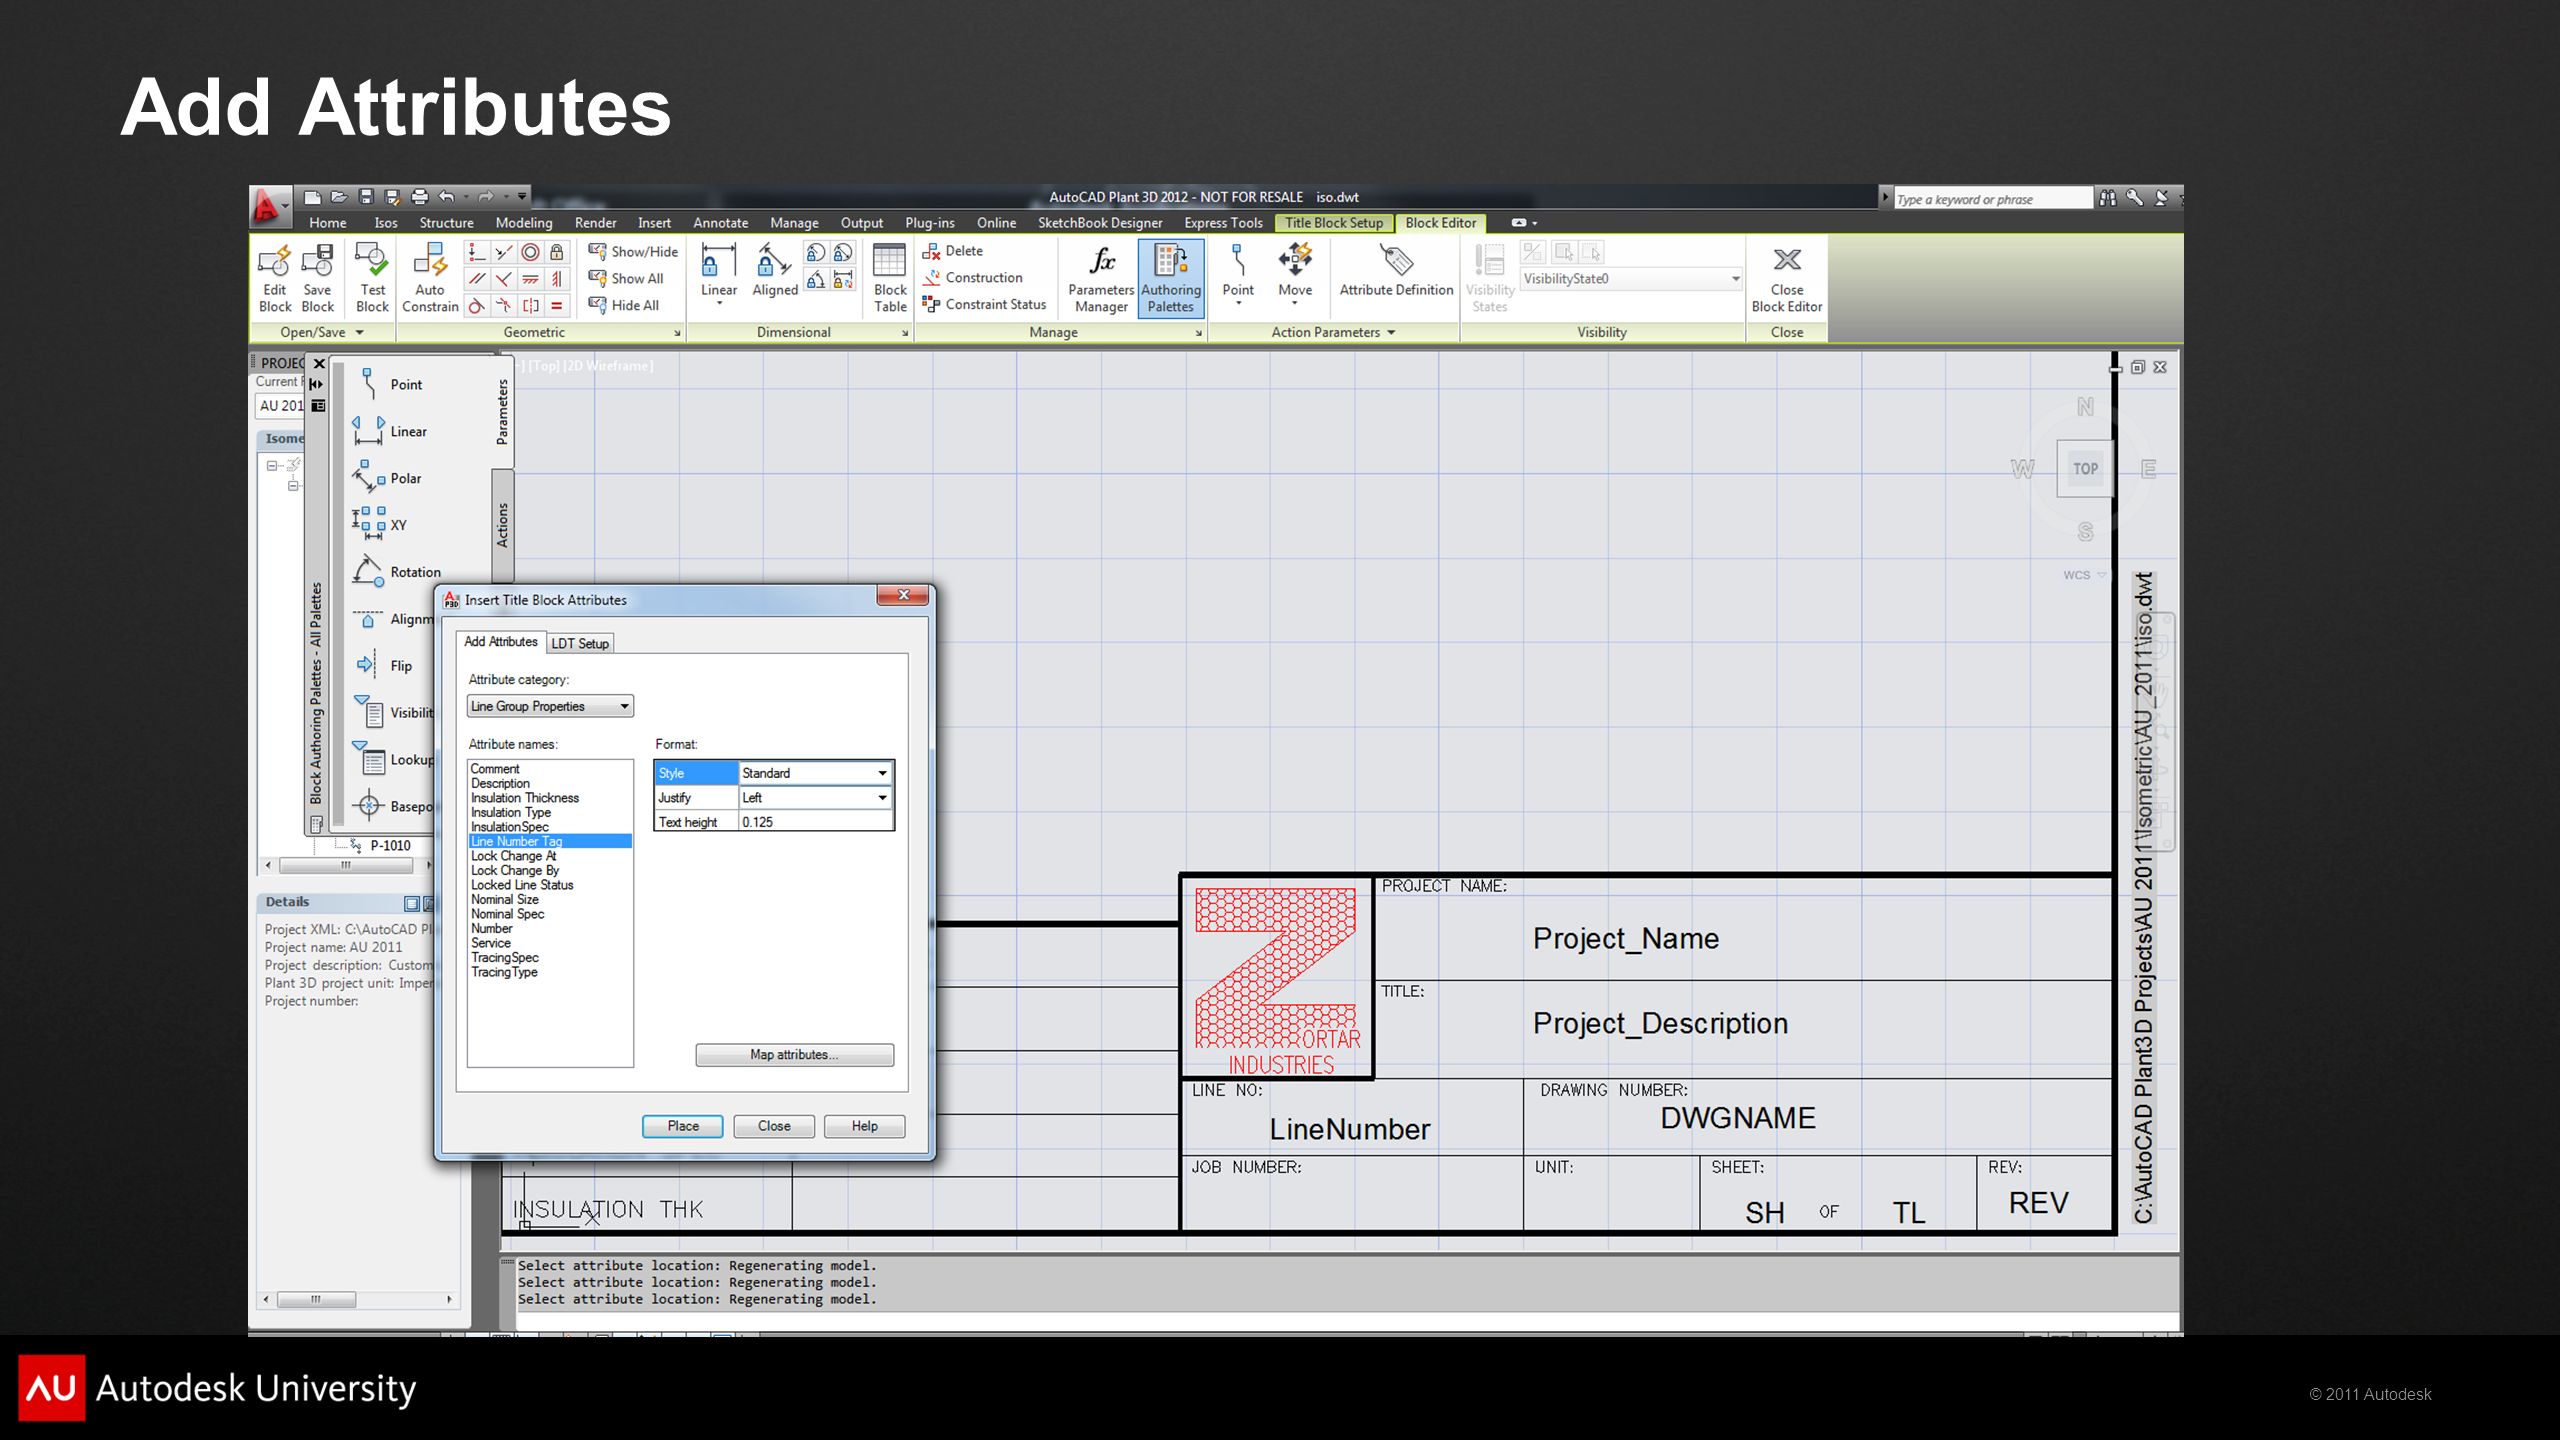This screenshot has height=1440, width=2560.
Task: Select Flip parameter in authoring palette
Action: click(x=383, y=666)
